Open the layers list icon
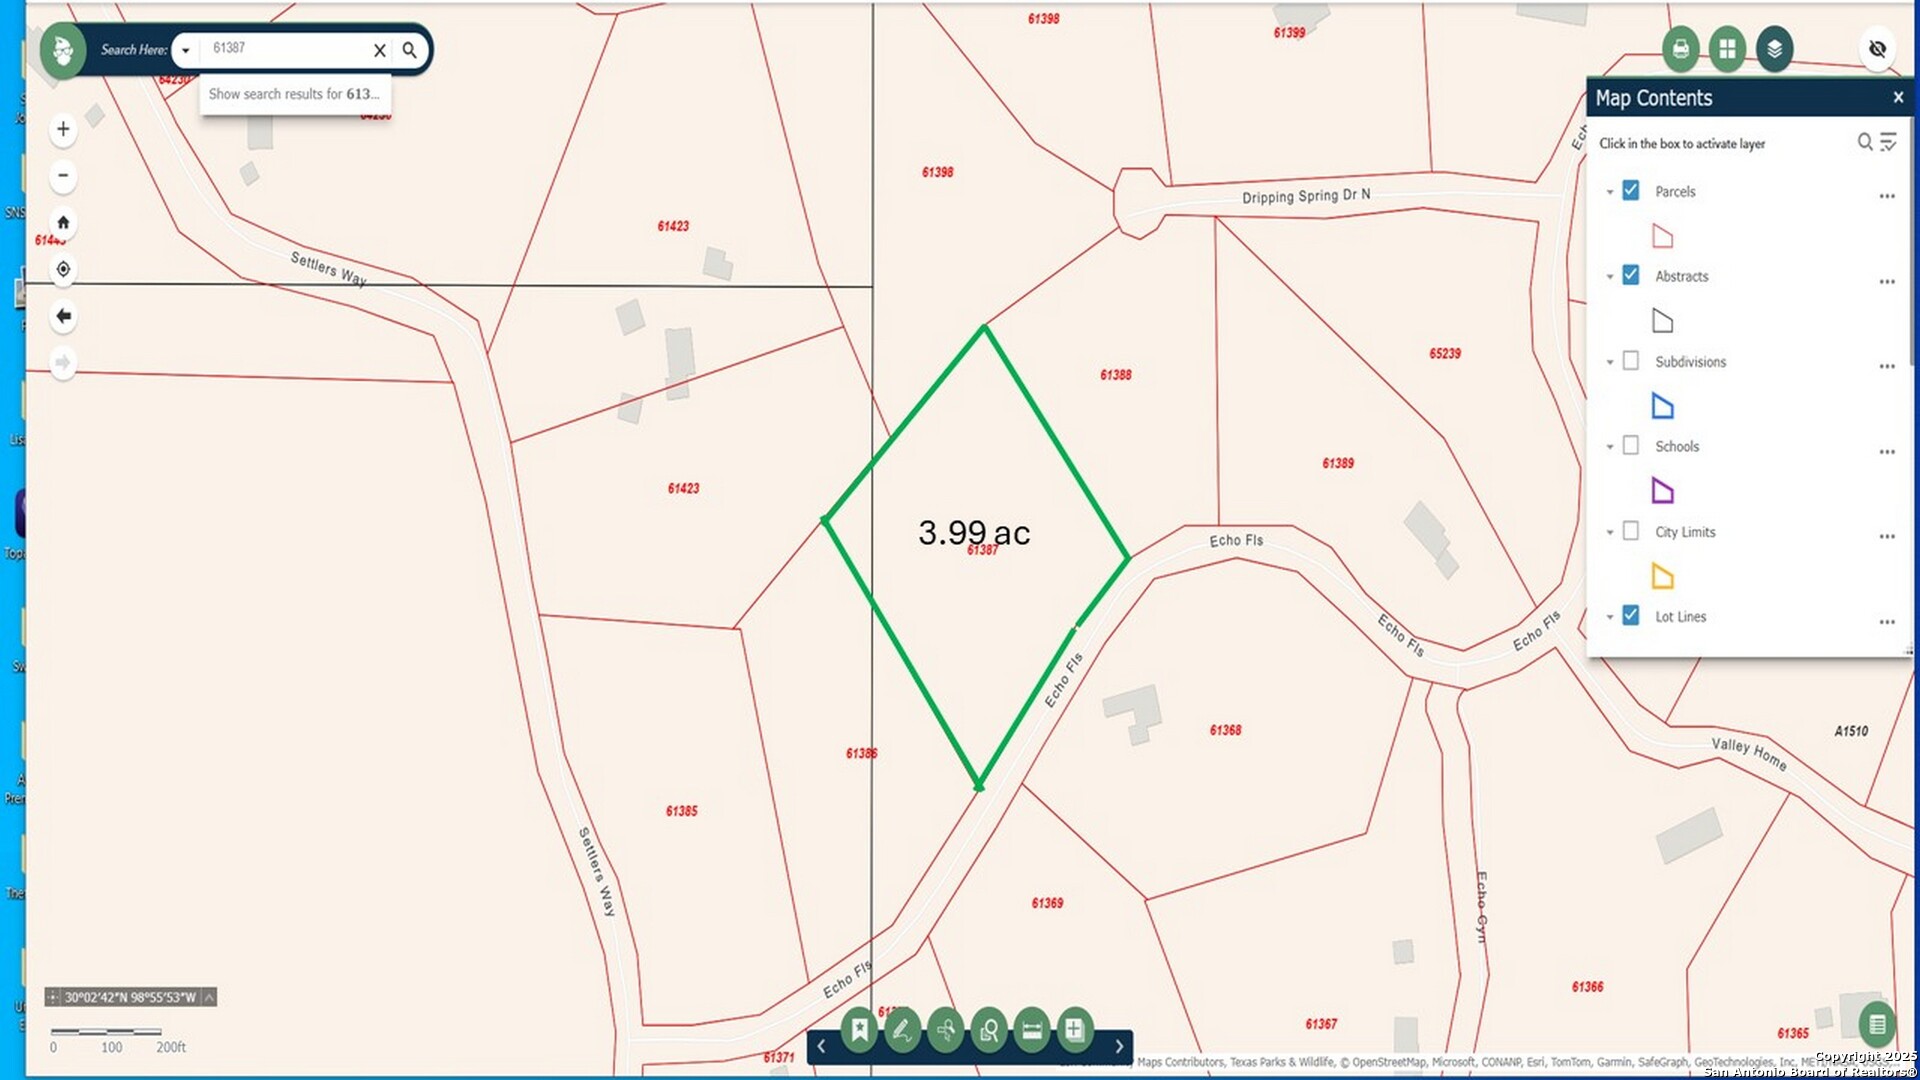The image size is (1920, 1080). (x=1774, y=48)
